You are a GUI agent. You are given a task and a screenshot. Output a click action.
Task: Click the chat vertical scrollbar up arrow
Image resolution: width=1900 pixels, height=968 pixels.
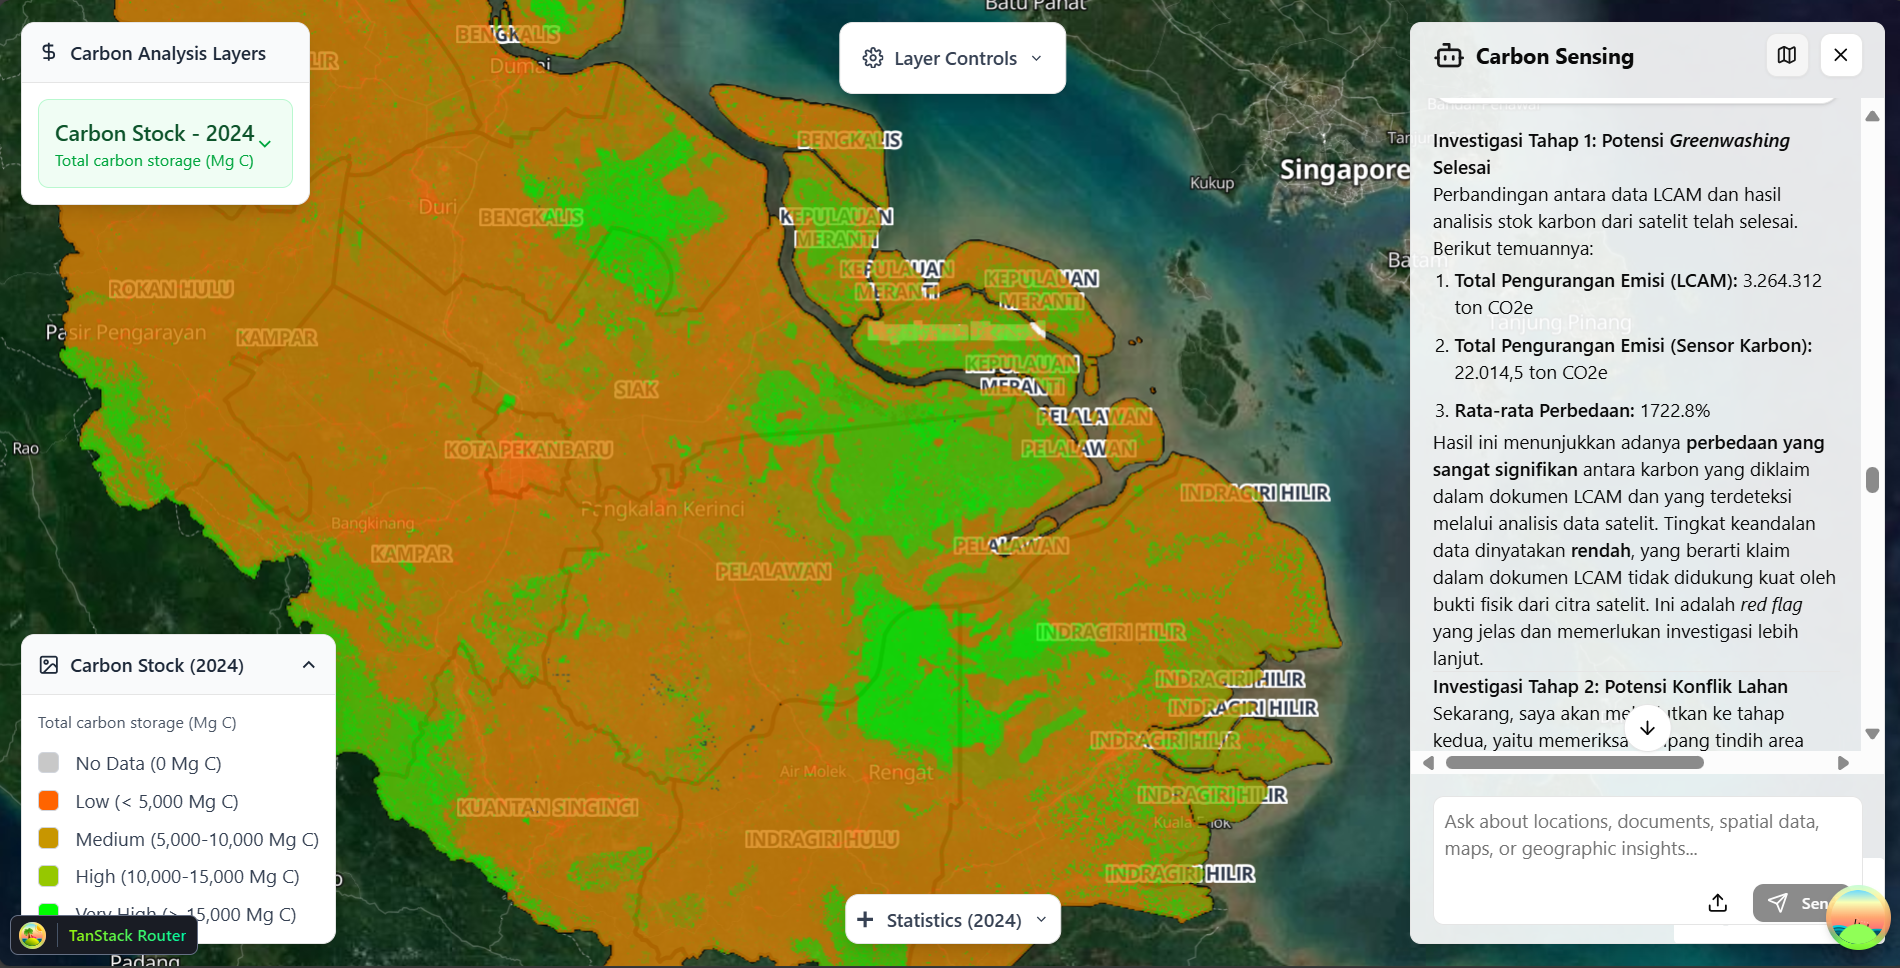tap(1872, 117)
